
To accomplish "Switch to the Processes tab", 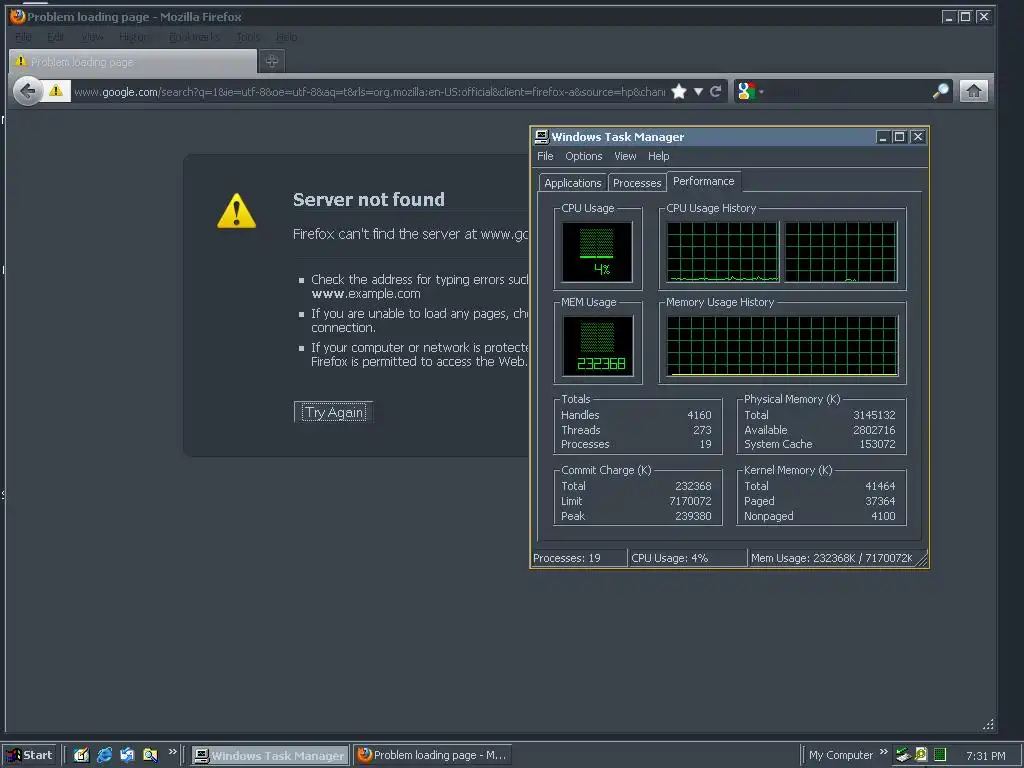I will click(x=637, y=183).
